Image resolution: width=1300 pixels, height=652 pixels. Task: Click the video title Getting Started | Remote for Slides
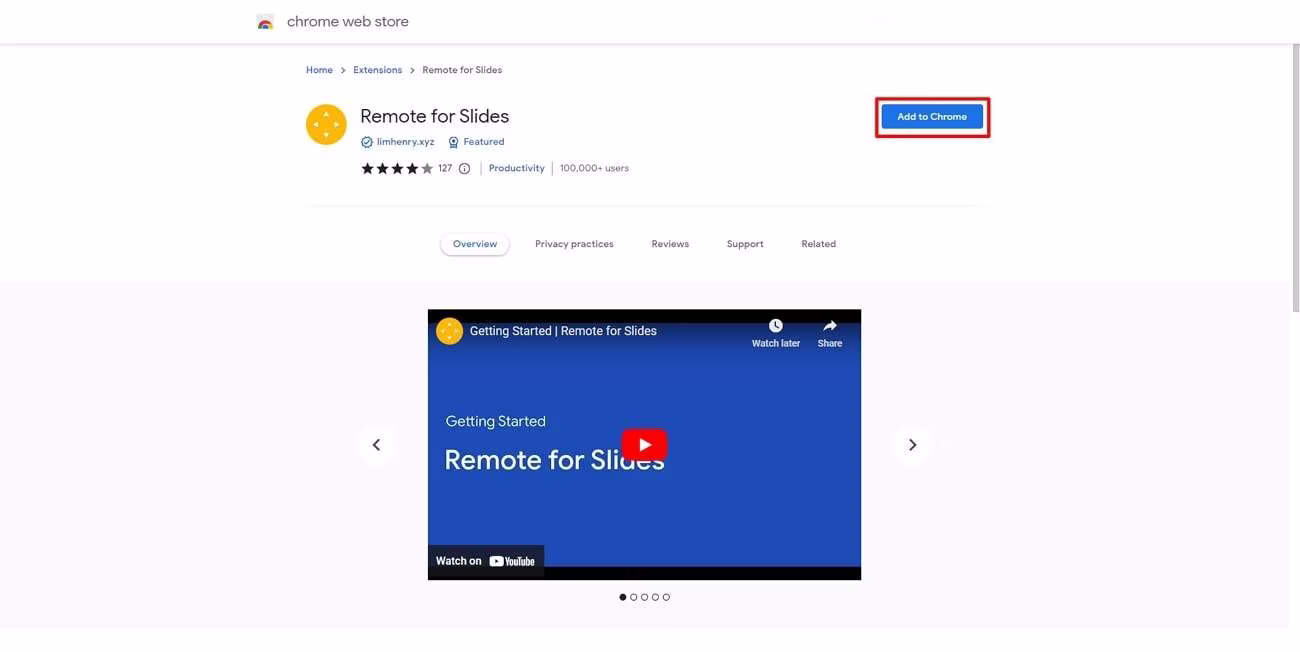pos(563,331)
